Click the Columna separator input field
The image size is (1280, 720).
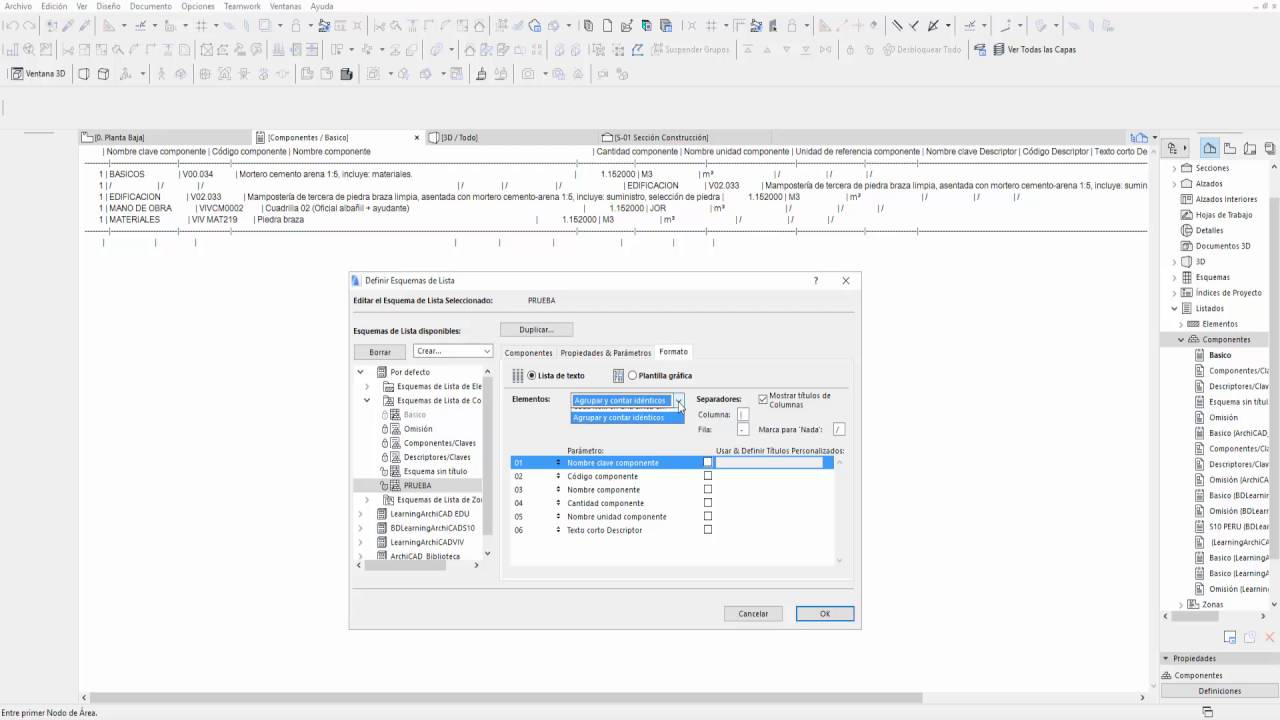point(743,414)
